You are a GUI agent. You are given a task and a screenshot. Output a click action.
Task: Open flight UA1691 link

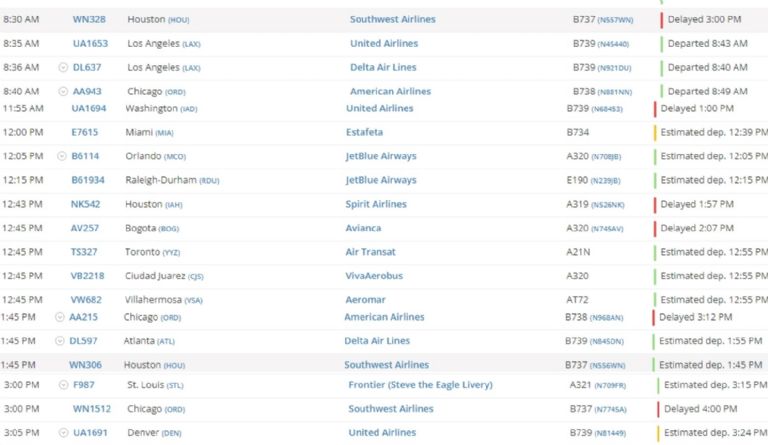[x=90, y=433]
